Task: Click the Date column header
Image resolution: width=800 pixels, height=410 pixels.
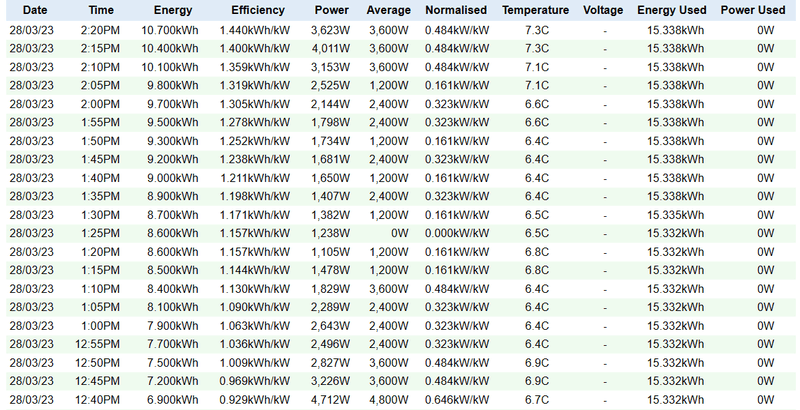Action: [35, 10]
